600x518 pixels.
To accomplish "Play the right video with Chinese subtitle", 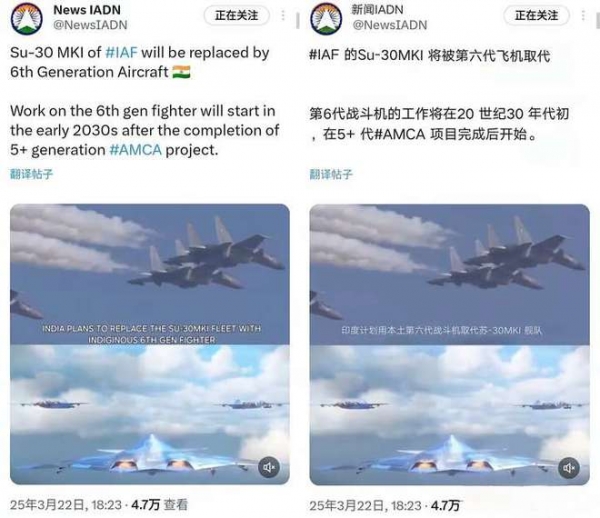I will (x=450, y=344).
